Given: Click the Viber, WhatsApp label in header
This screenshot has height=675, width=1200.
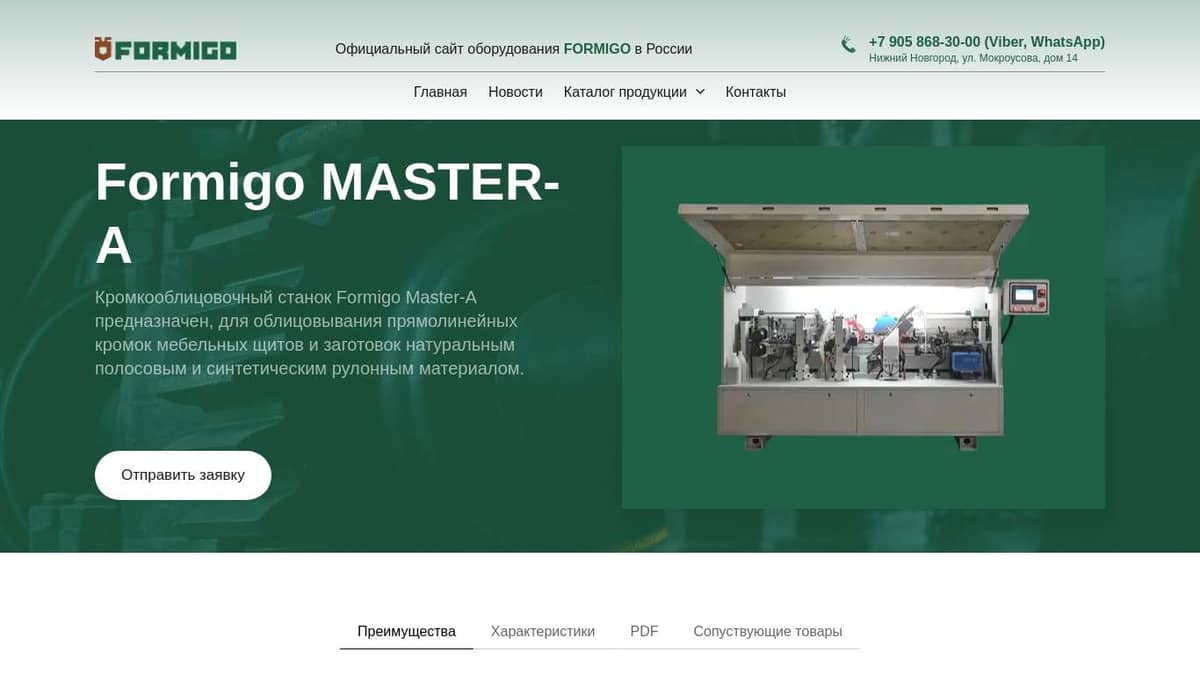Looking at the screenshot, I should tap(1044, 42).
